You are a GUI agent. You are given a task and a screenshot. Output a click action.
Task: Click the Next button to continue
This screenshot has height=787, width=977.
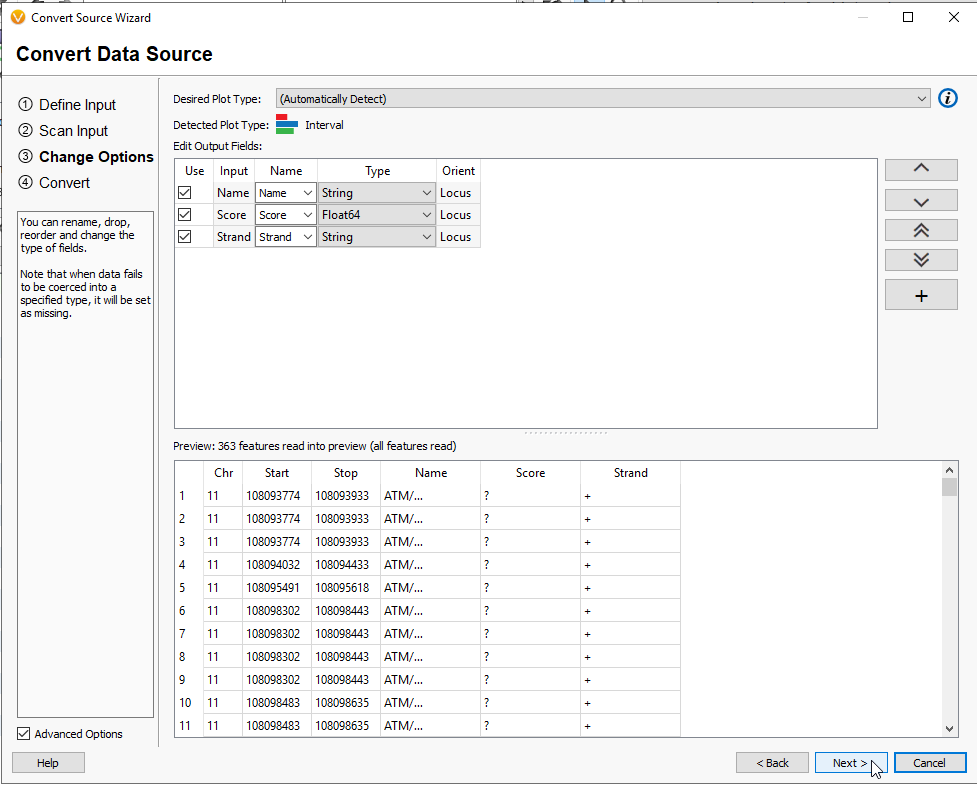(x=850, y=762)
